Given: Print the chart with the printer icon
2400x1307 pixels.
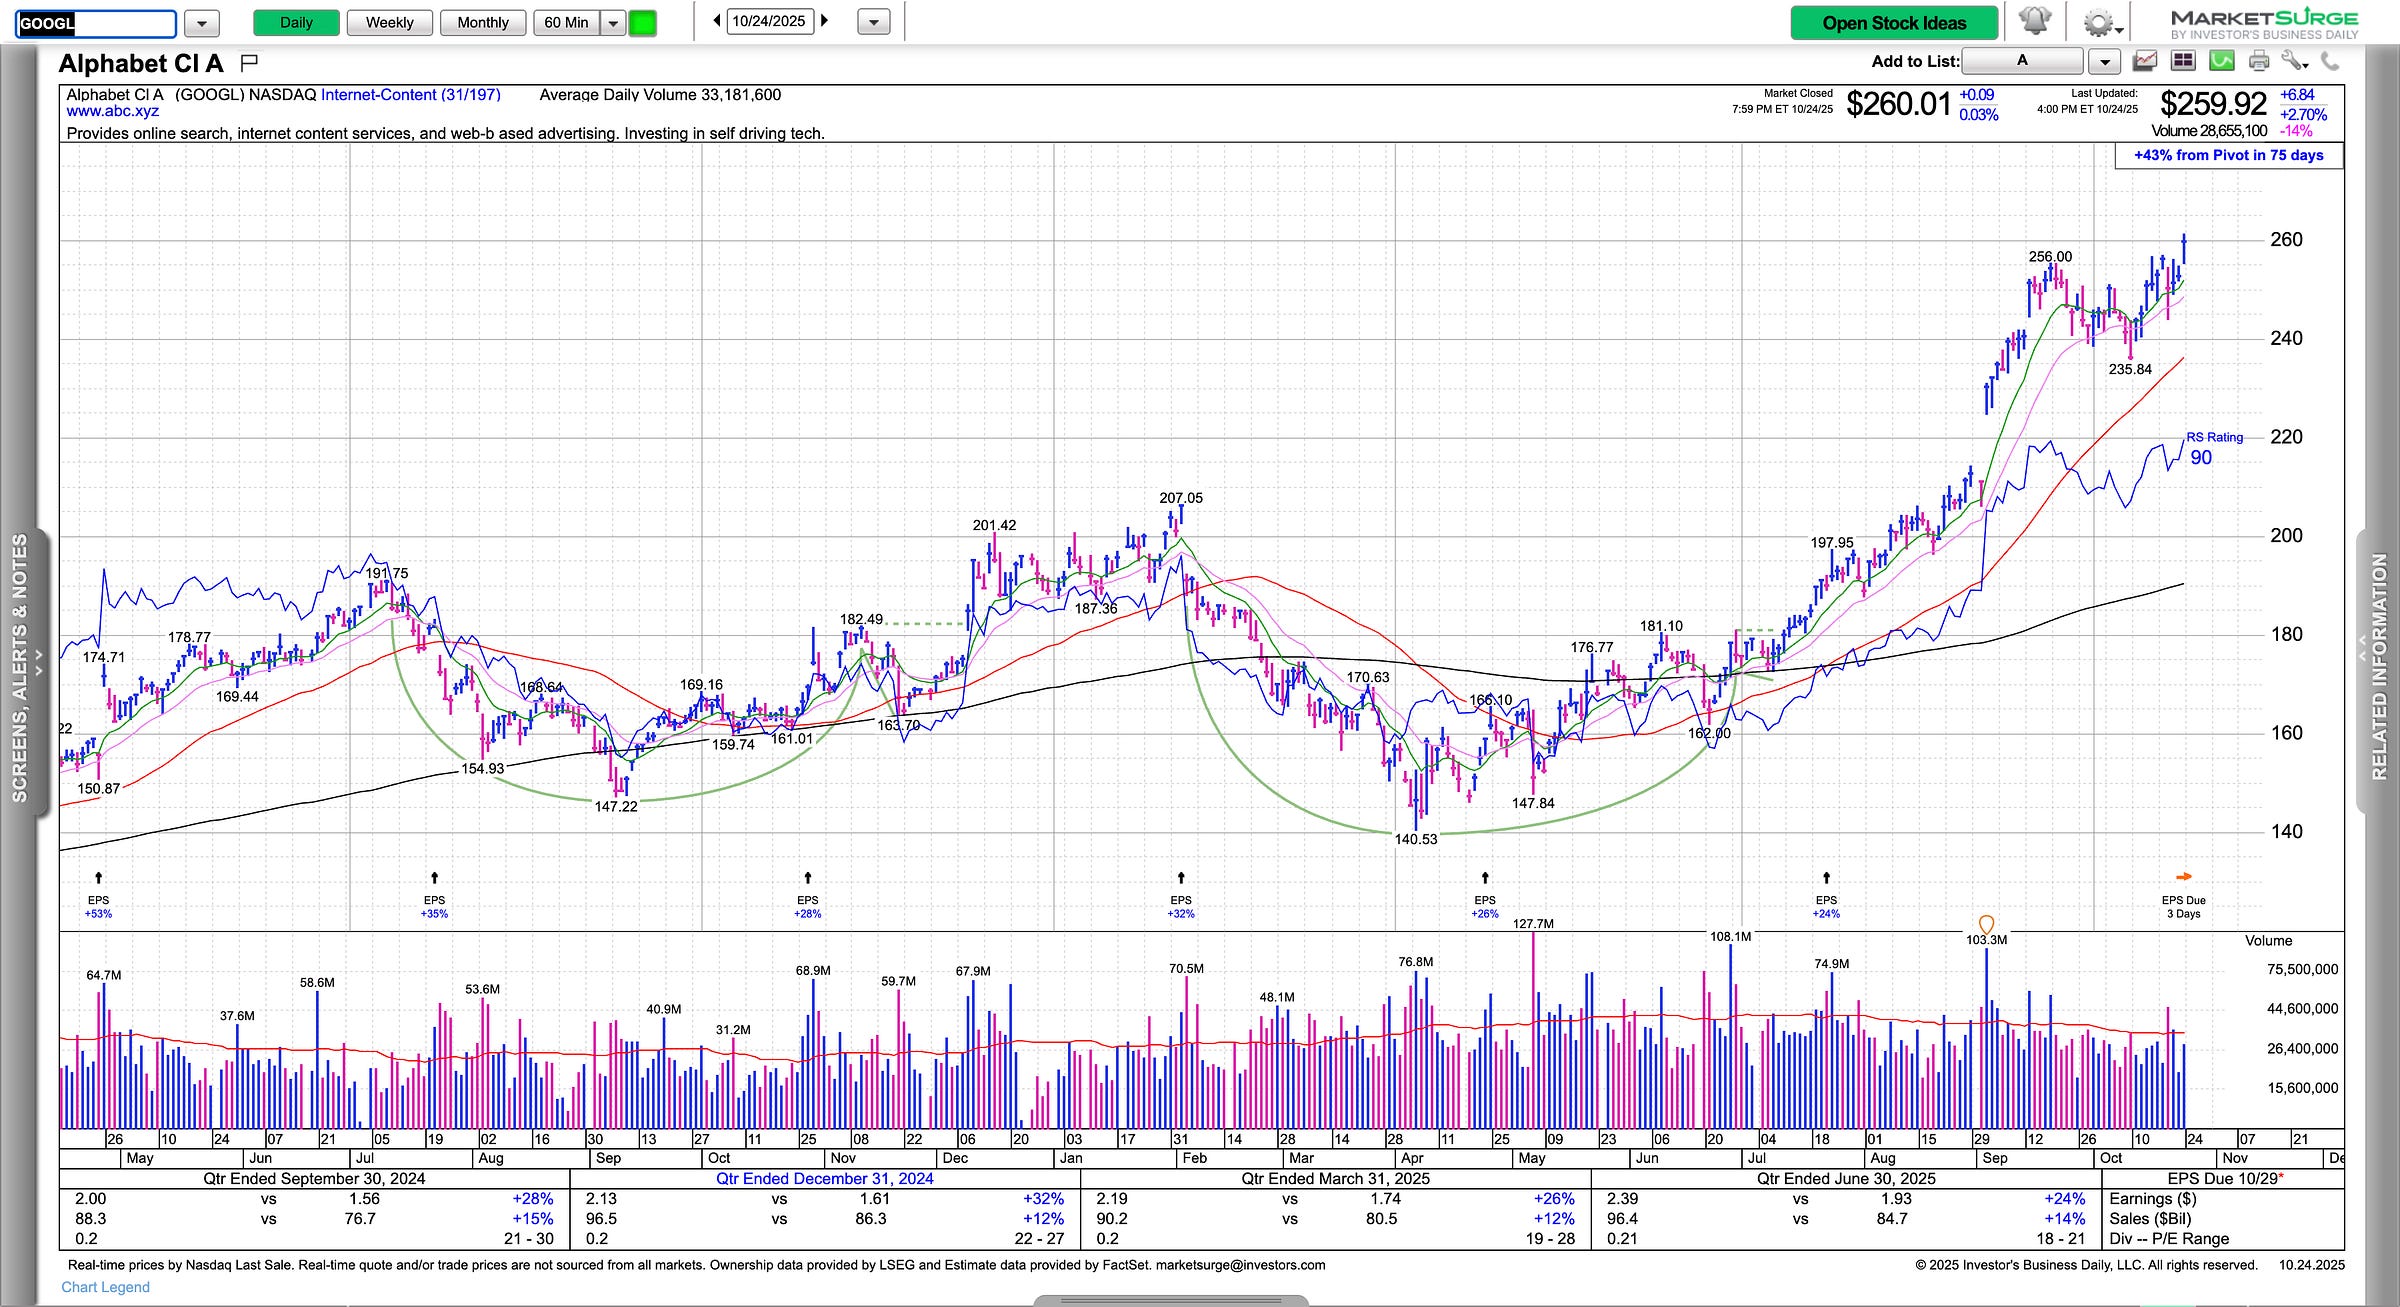Looking at the screenshot, I should (2259, 62).
